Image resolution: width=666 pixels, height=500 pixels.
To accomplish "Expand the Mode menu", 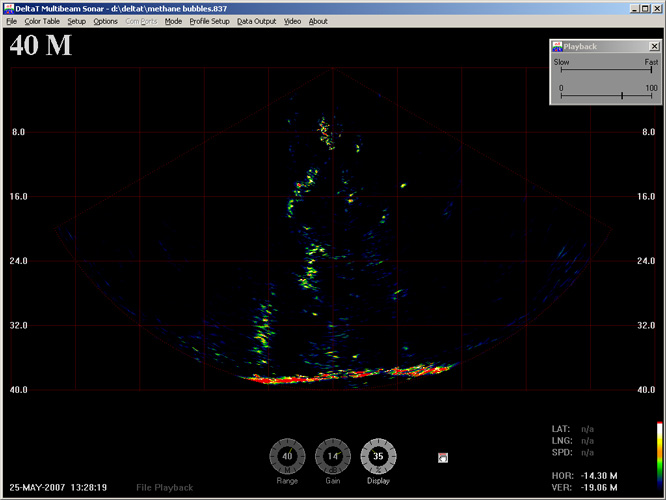I will click(x=173, y=21).
